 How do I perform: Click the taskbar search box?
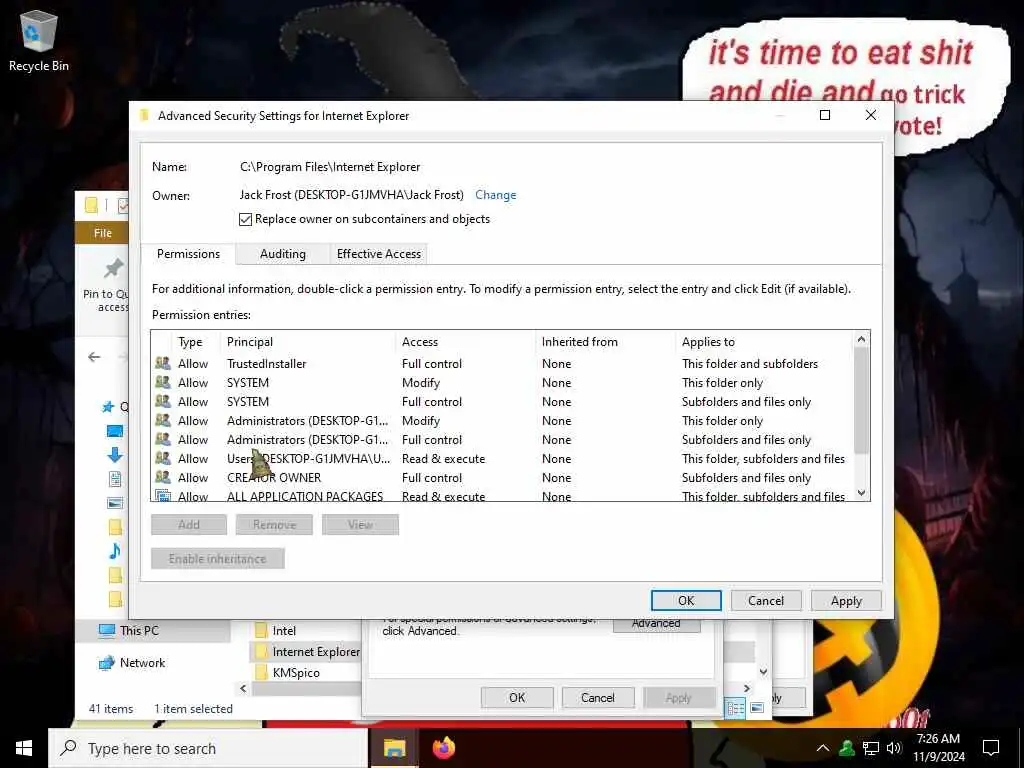(x=208, y=748)
